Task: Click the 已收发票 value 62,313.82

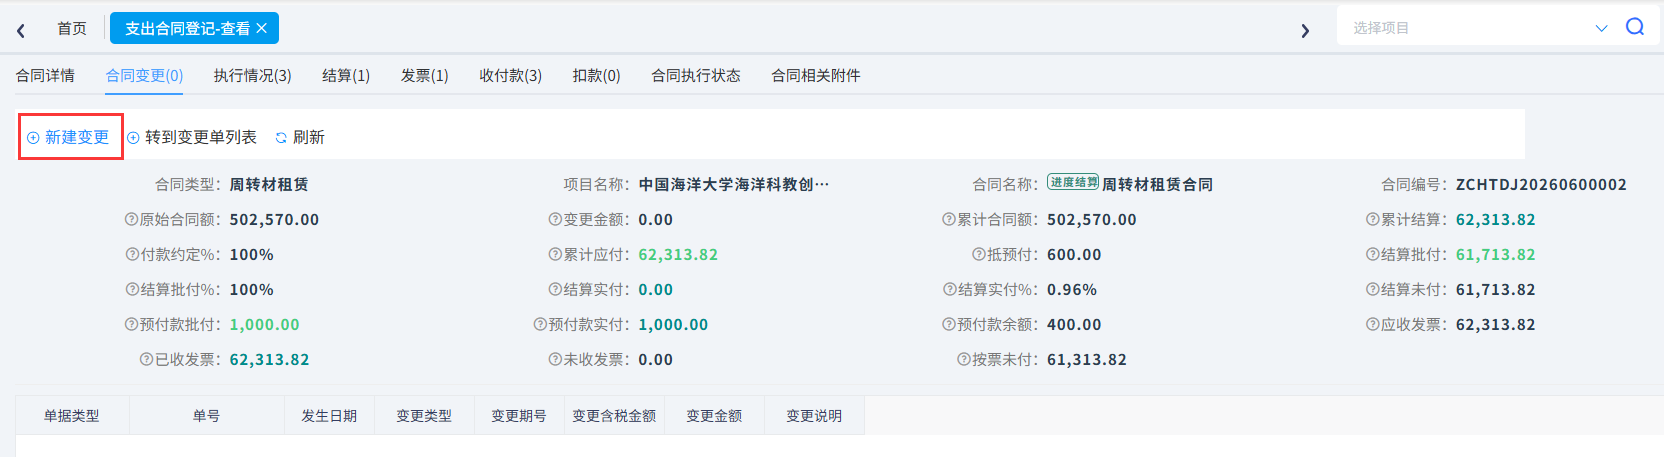Action: click(x=269, y=359)
